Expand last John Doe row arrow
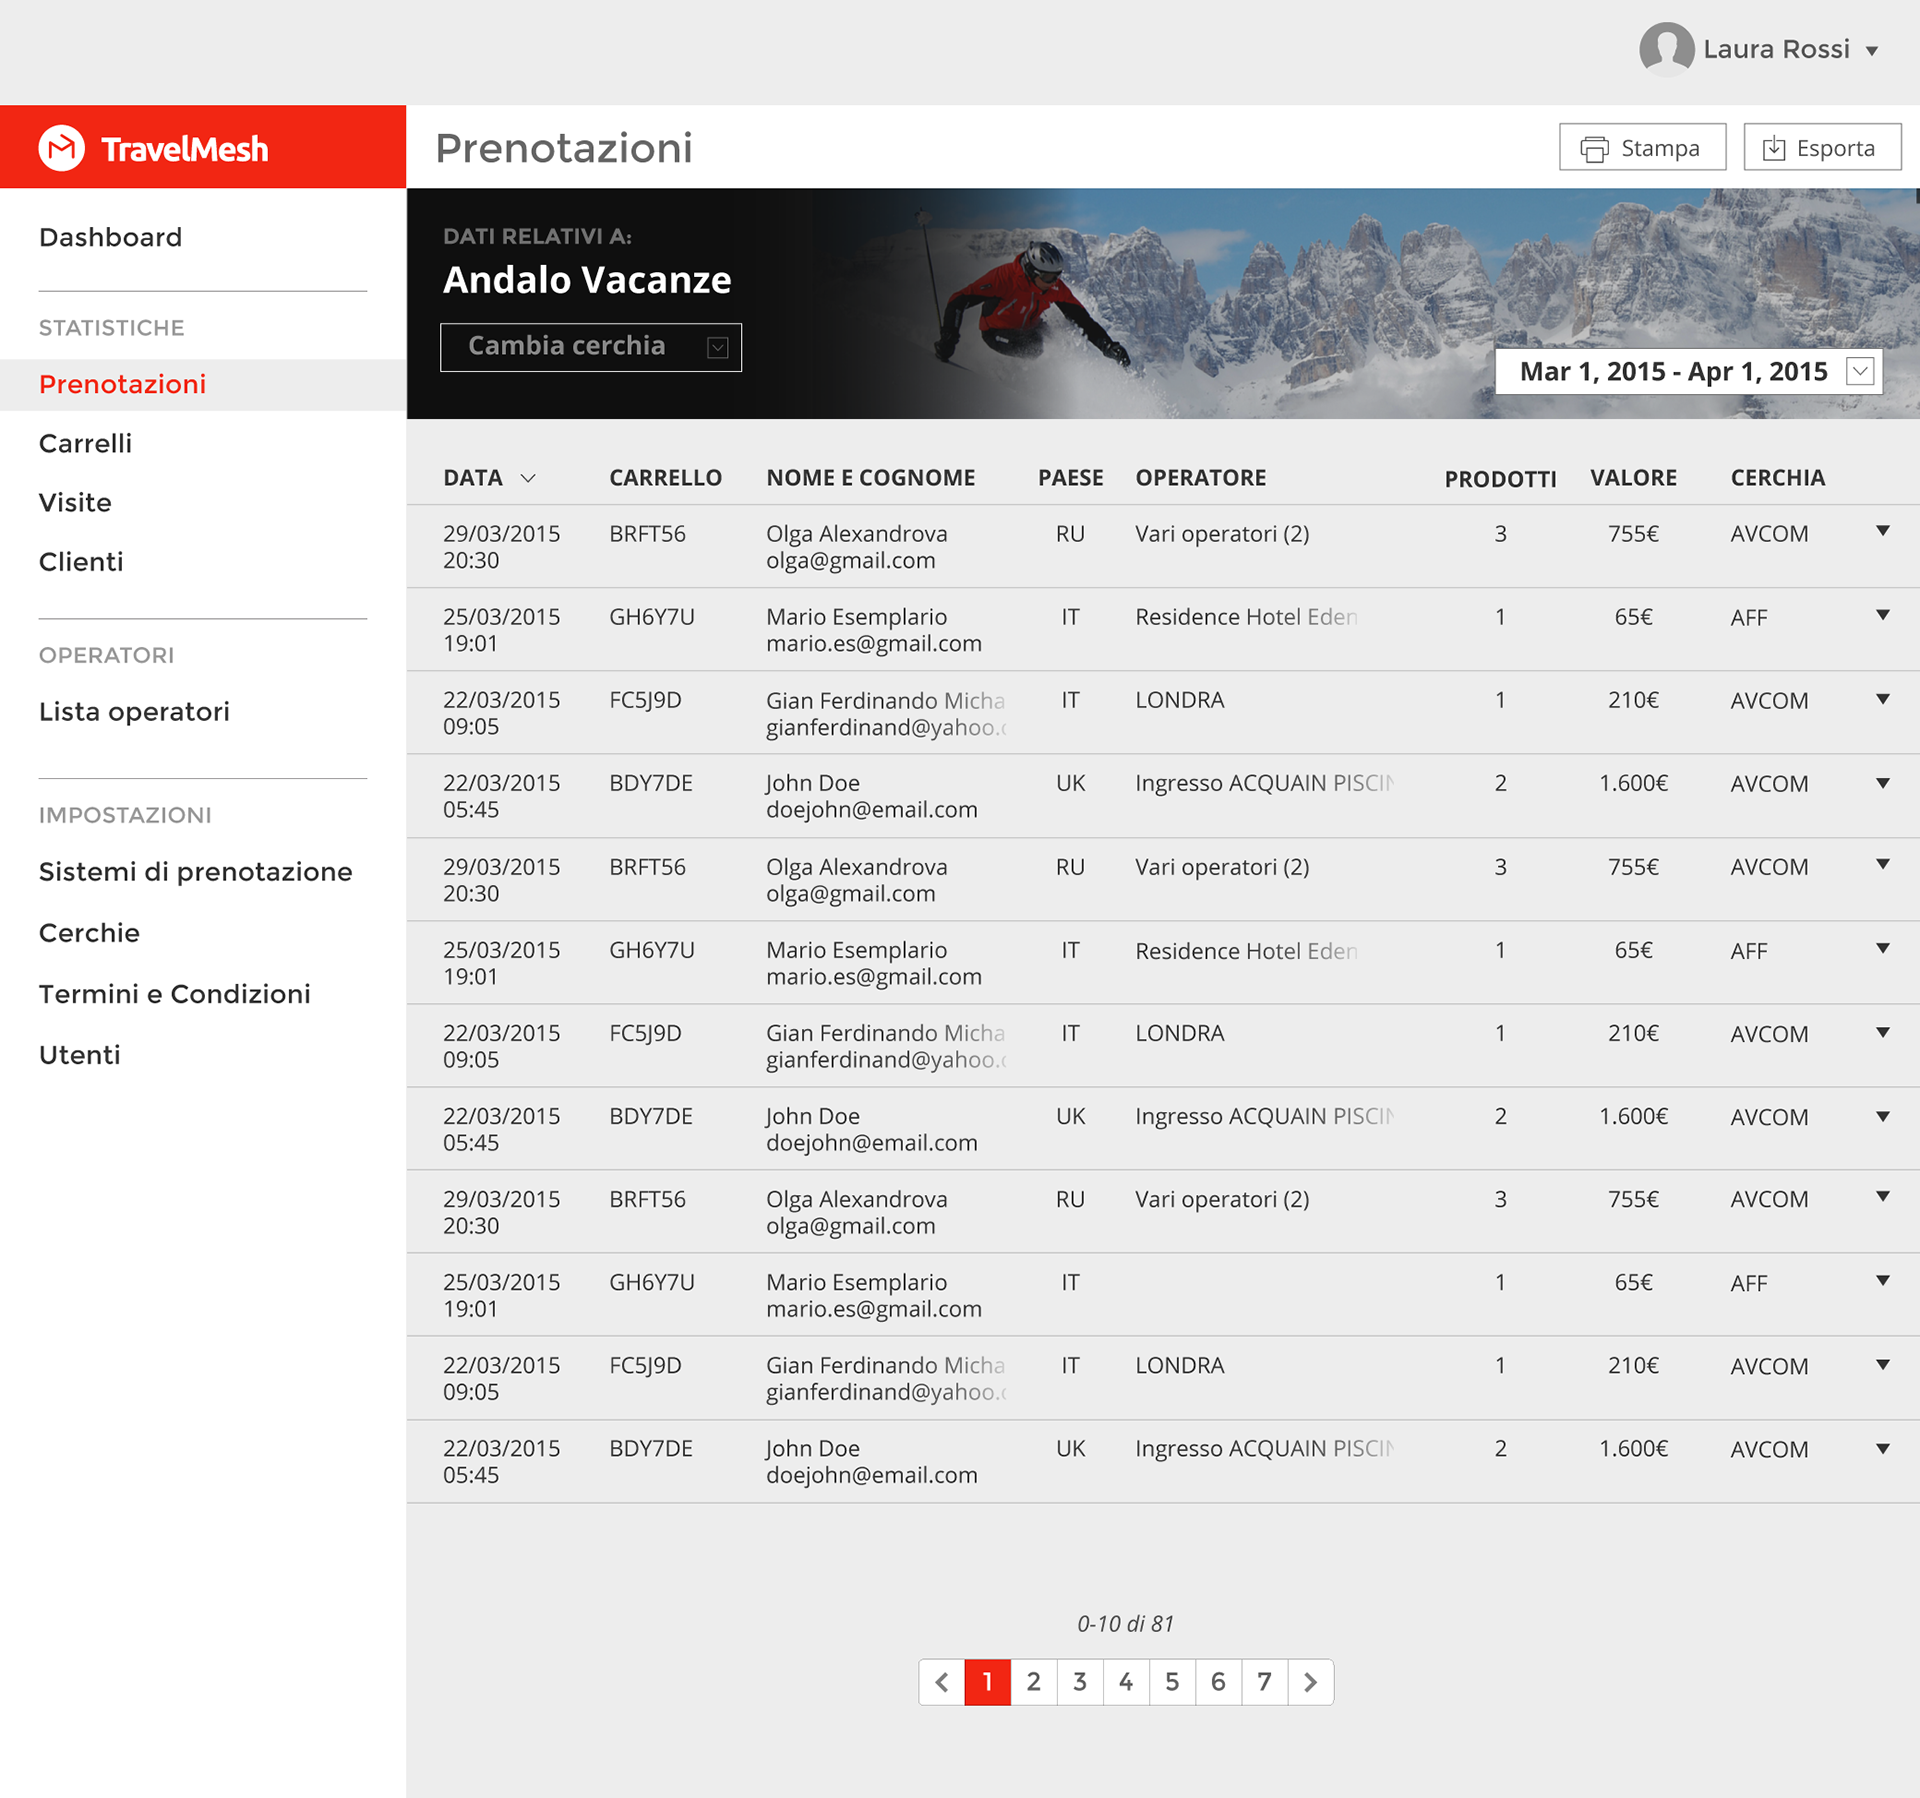The width and height of the screenshot is (1920, 1798). point(1882,1448)
